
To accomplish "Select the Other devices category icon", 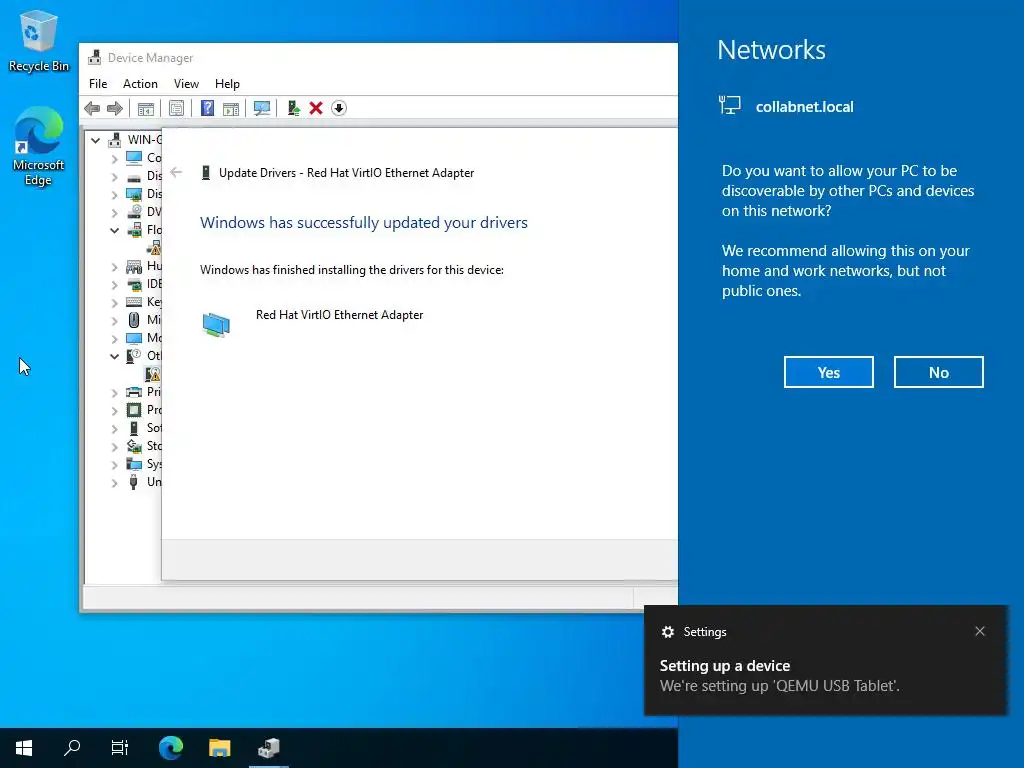I will coord(134,356).
